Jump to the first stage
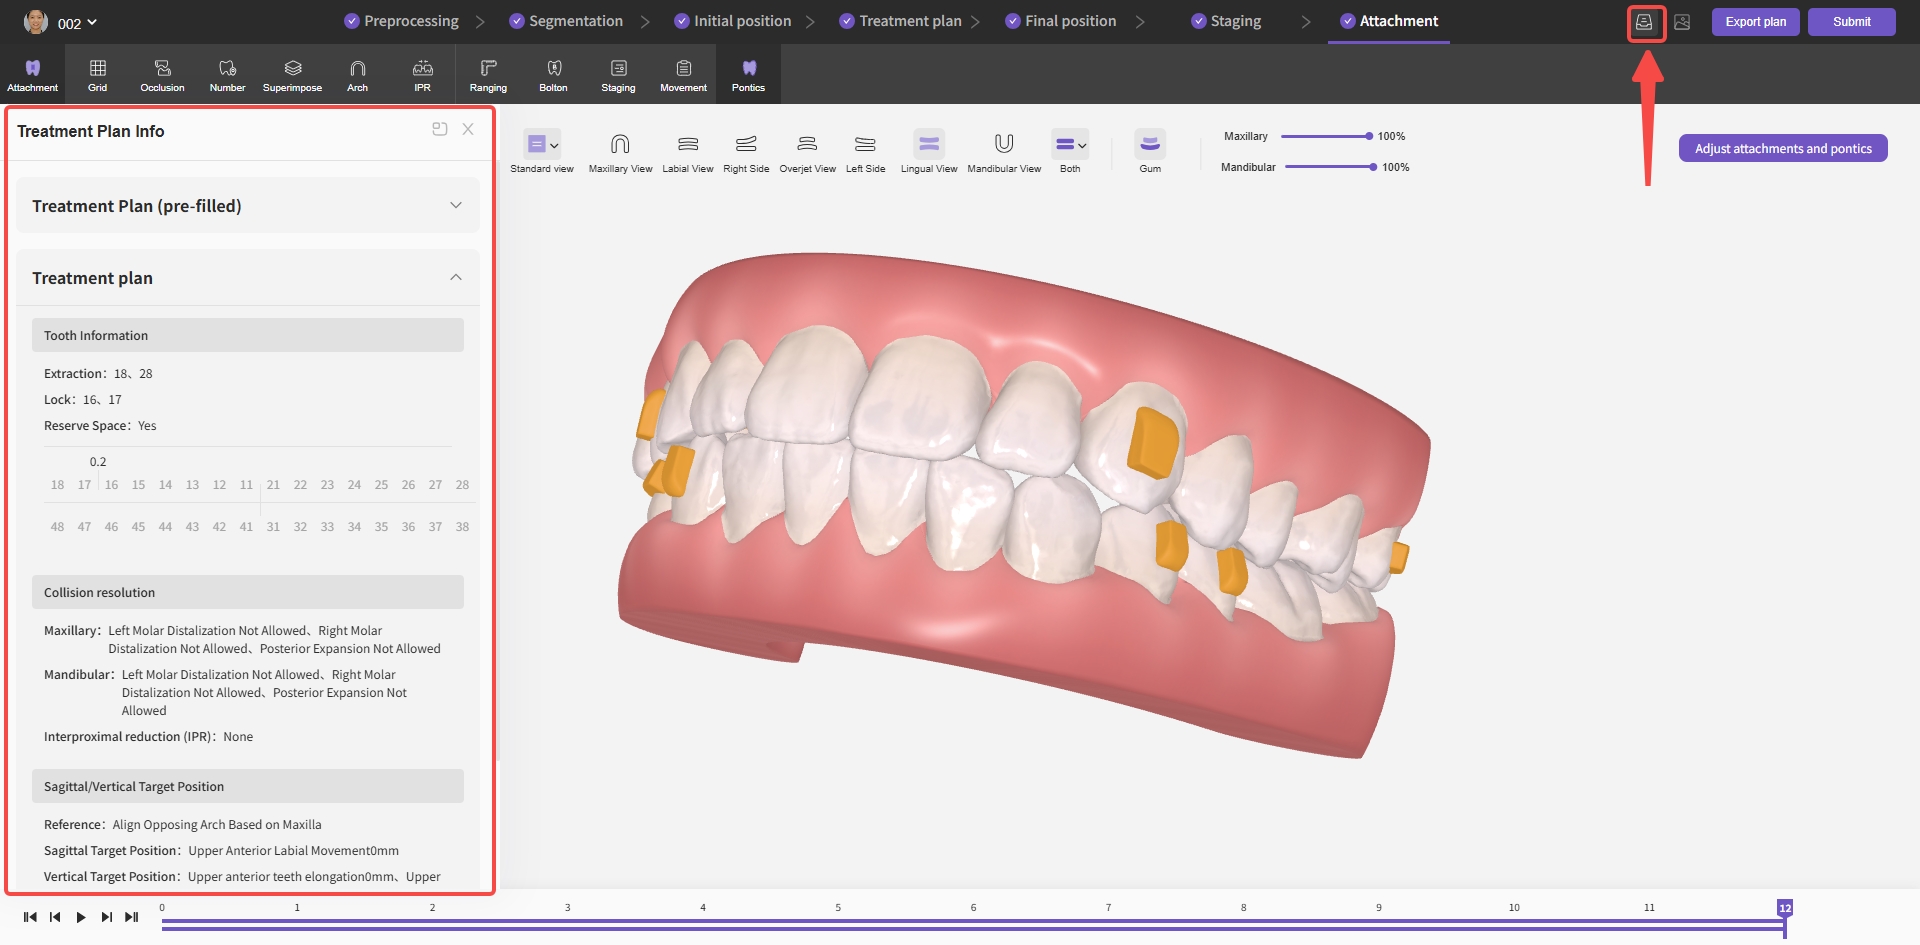The height and width of the screenshot is (945, 1920). pyautogui.click(x=30, y=917)
